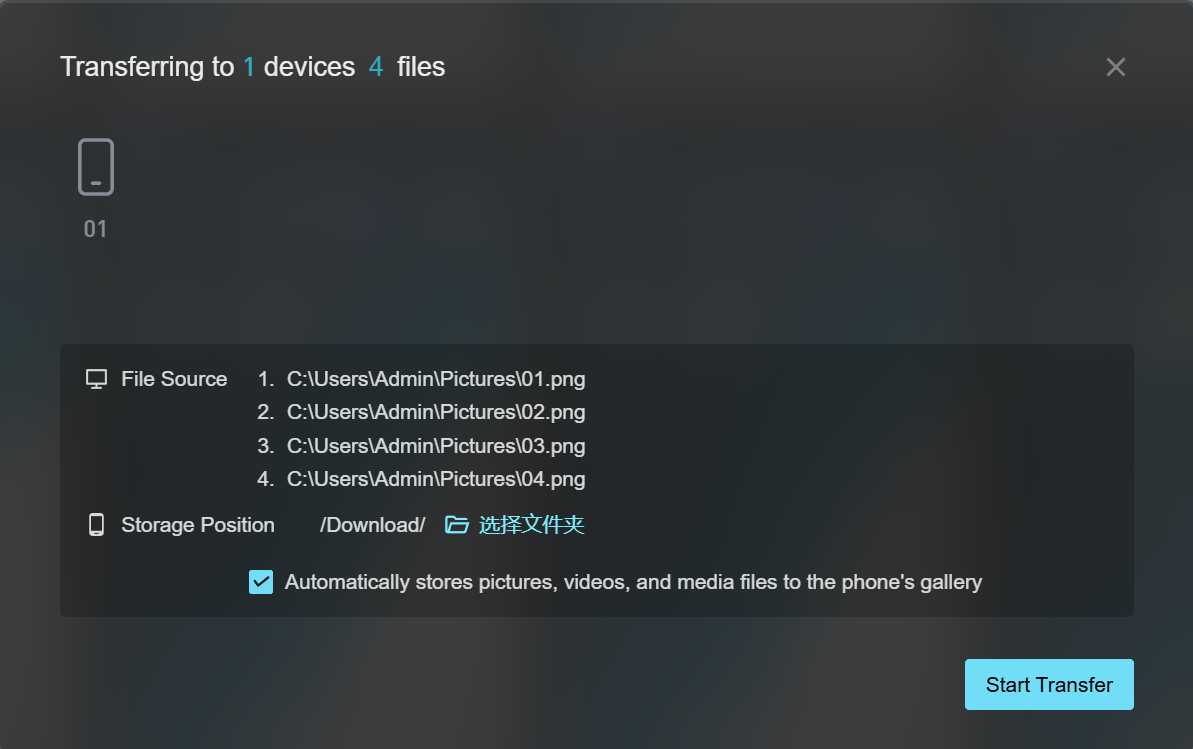Click the Storage Position label

click(198, 525)
